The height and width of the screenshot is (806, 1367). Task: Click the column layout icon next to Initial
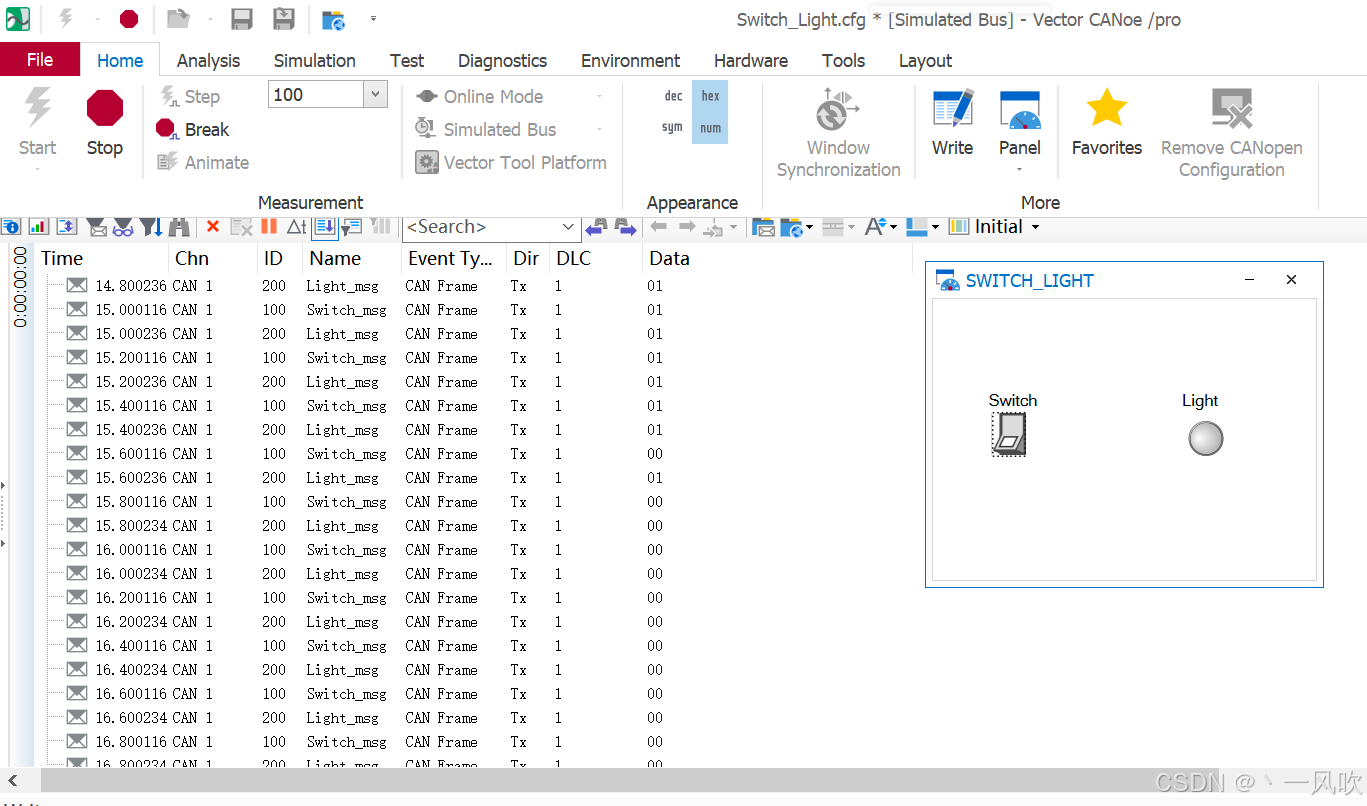[x=958, y=227]
